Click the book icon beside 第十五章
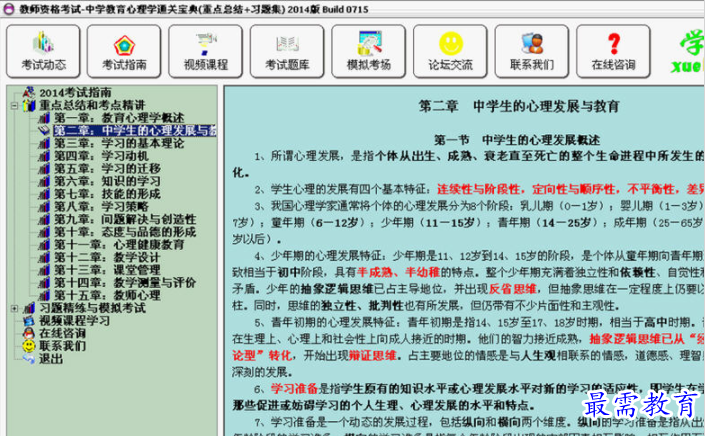 point(44,295)
